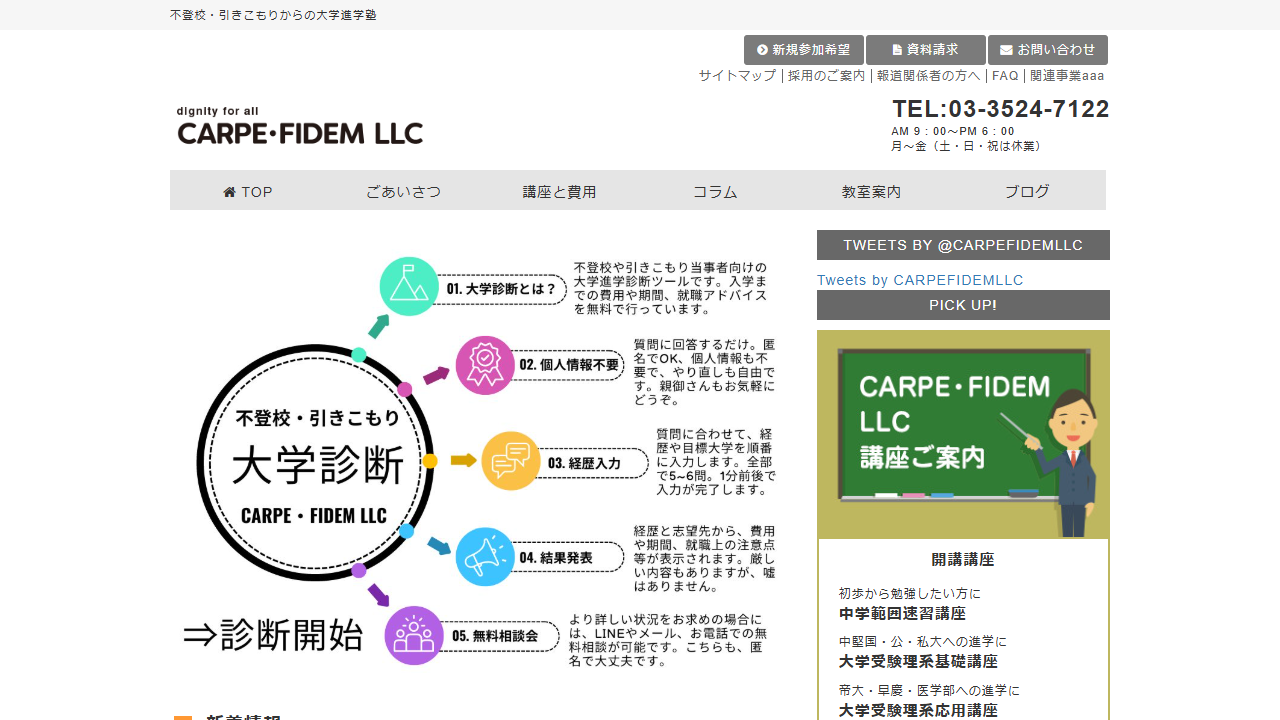Click arrow icon in 新規参加希望 button
The image size is (1280, 720).
[762, 50]
